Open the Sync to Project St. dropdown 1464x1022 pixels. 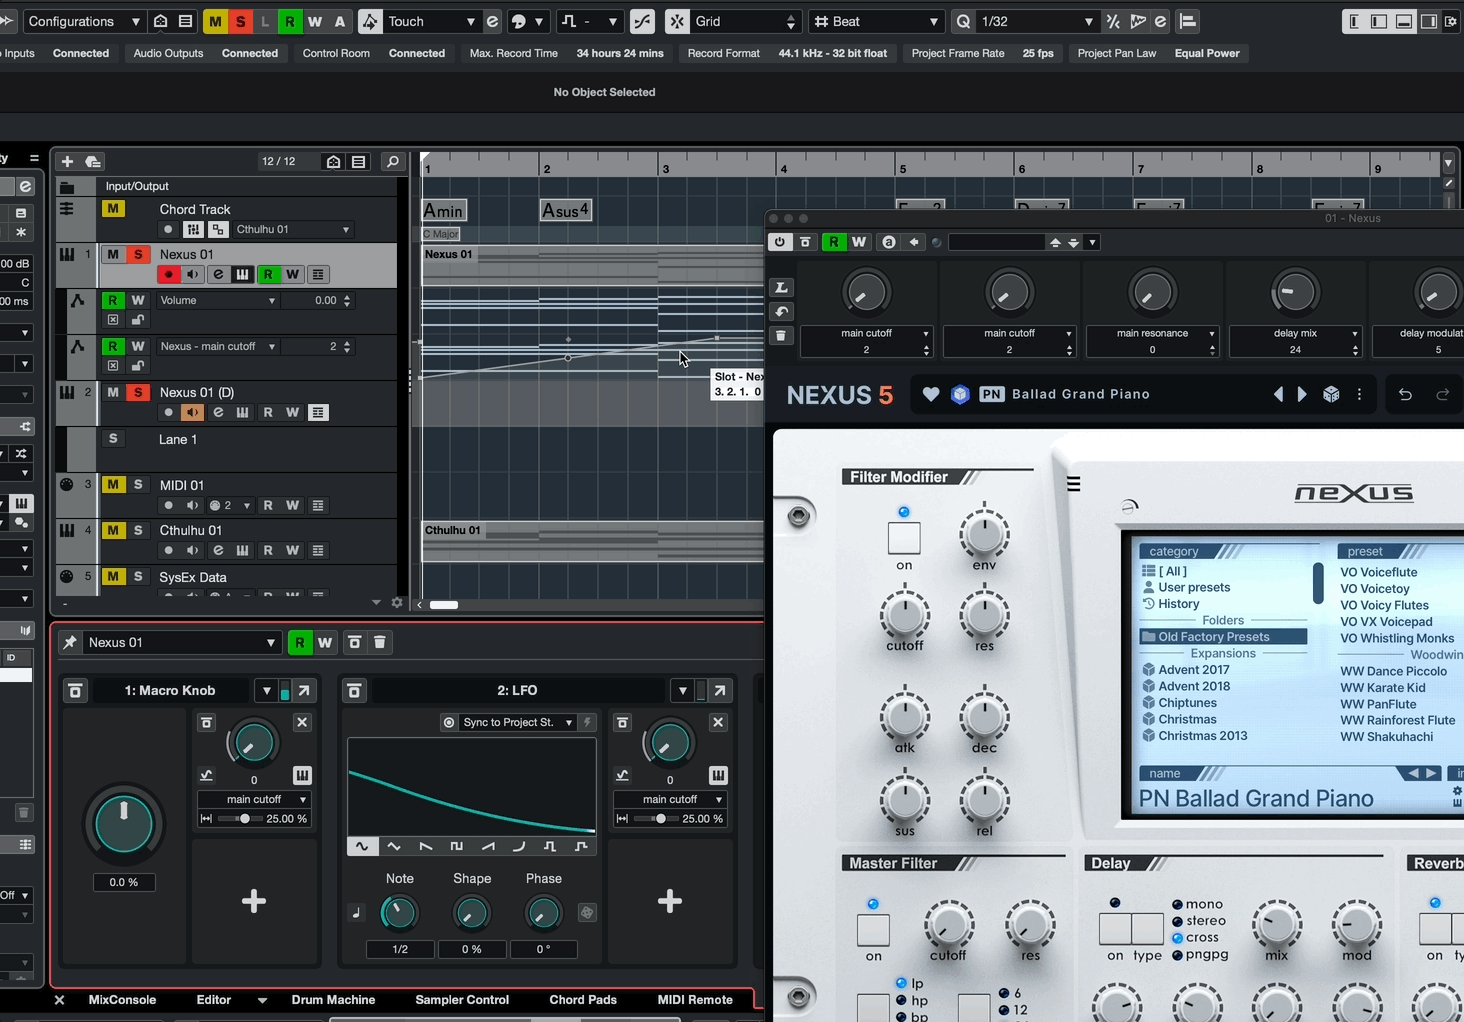(x=508, y=722)
